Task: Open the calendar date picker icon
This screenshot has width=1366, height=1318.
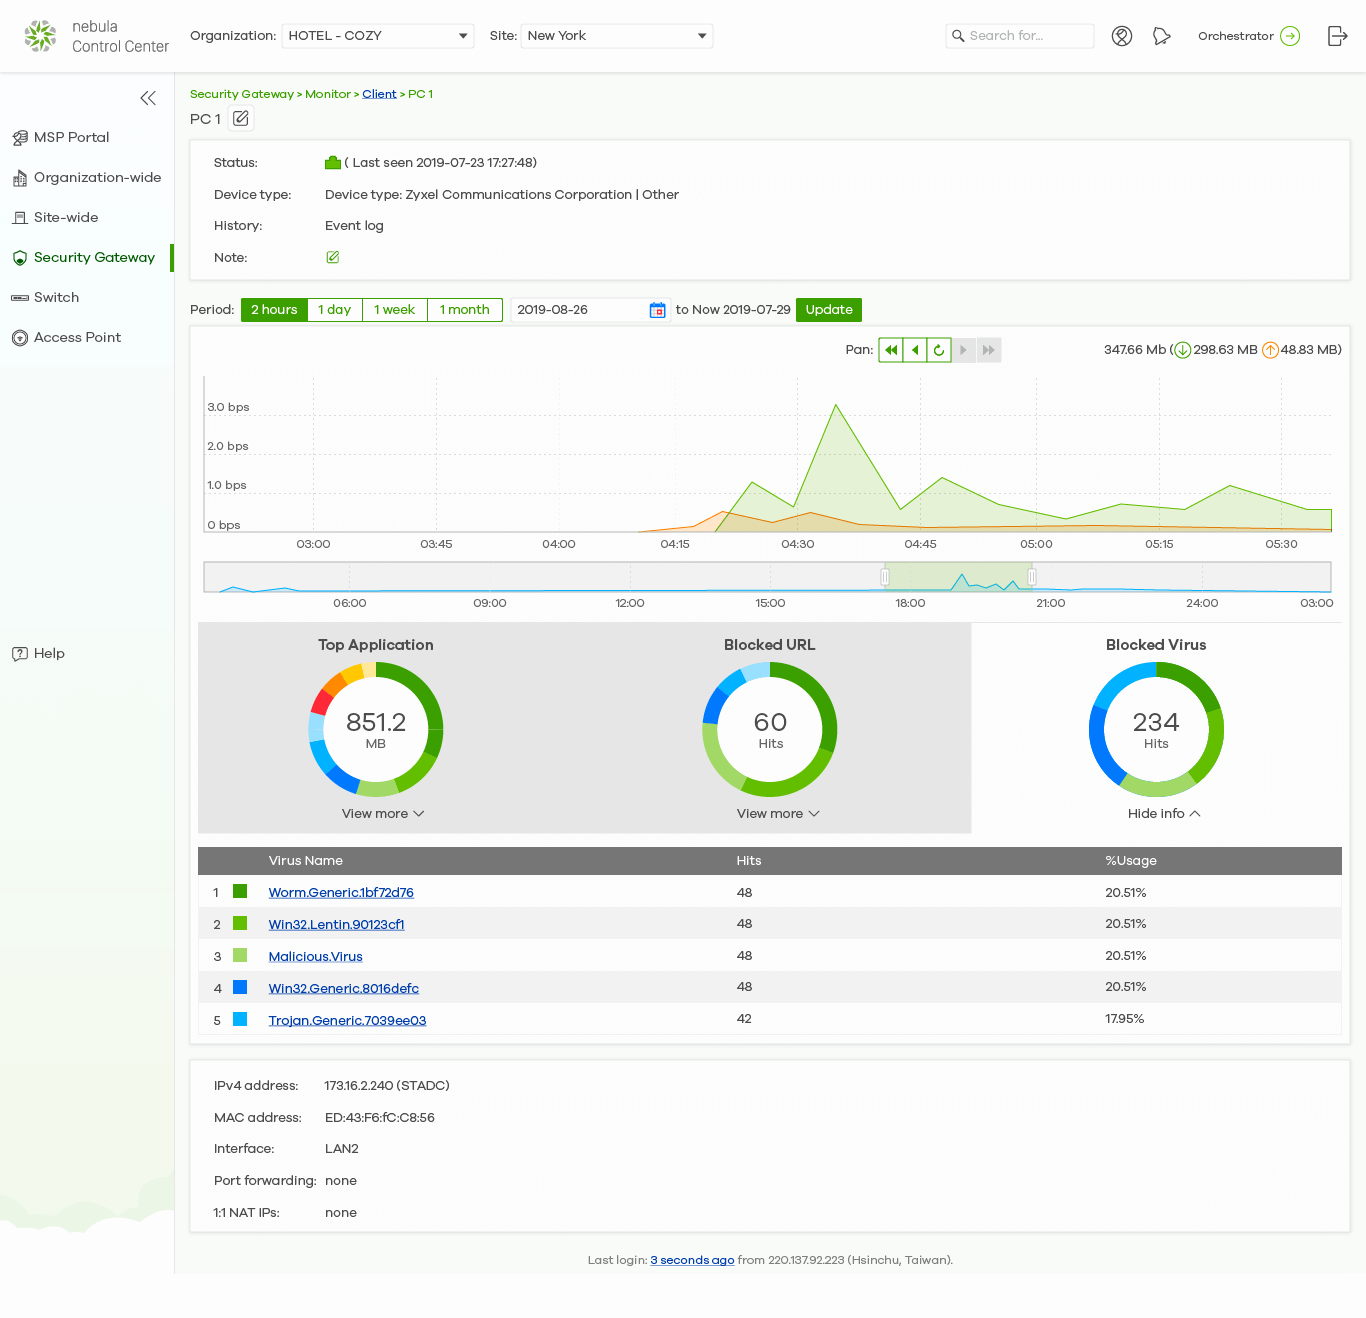Action: click(657, 310)
